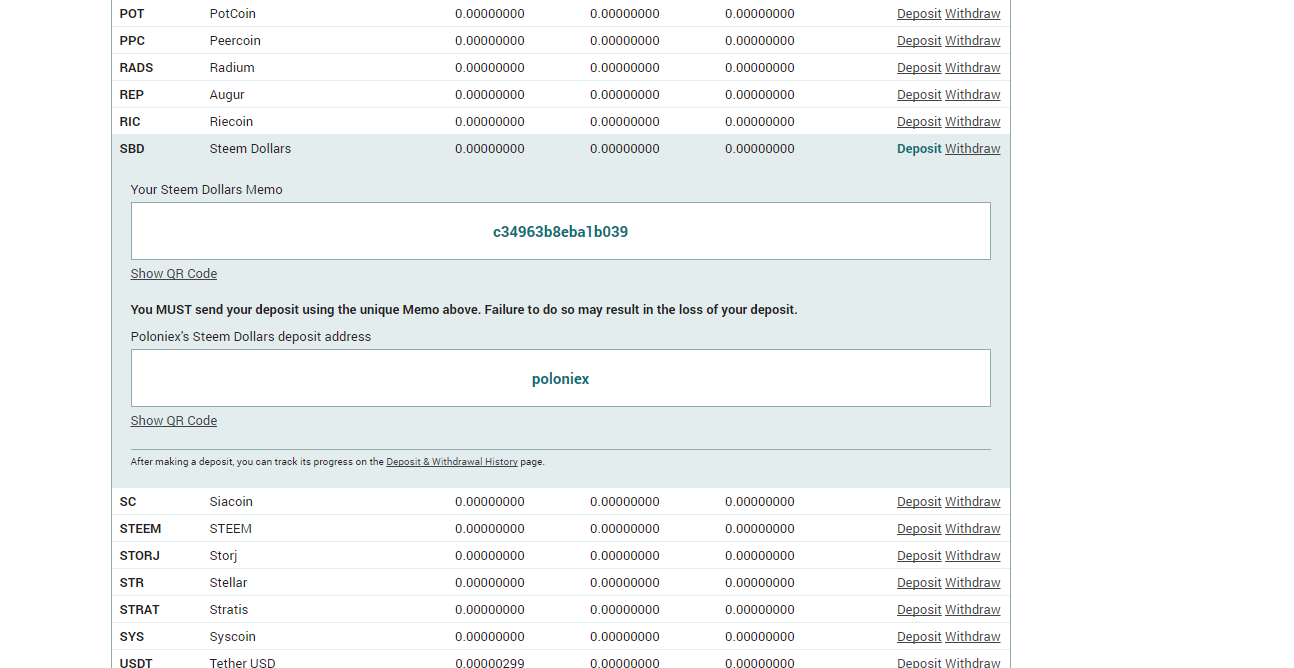Select the poloniex deposit address box
The image size is (1294, 668).
[x=560, y=378]
